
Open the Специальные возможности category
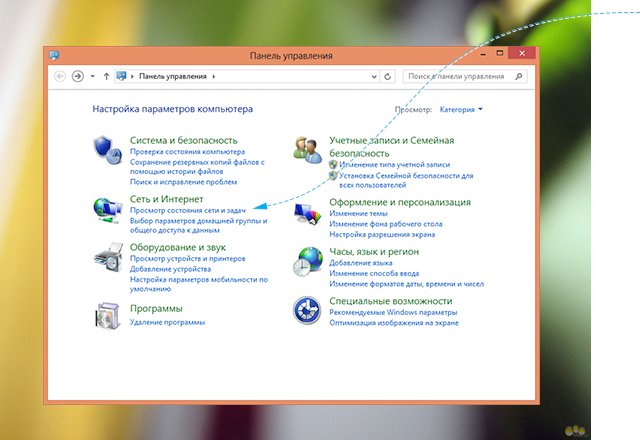click(x=391, y=301)
